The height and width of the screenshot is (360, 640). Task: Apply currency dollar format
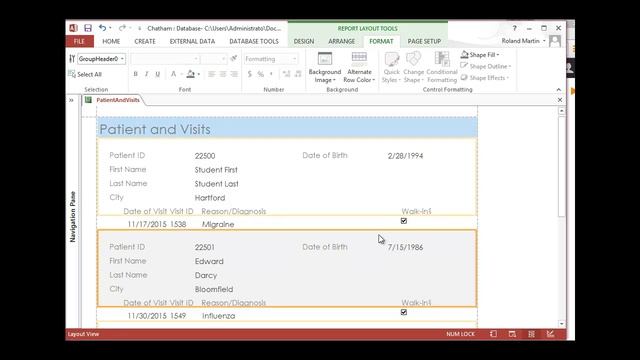pos(249,74)
